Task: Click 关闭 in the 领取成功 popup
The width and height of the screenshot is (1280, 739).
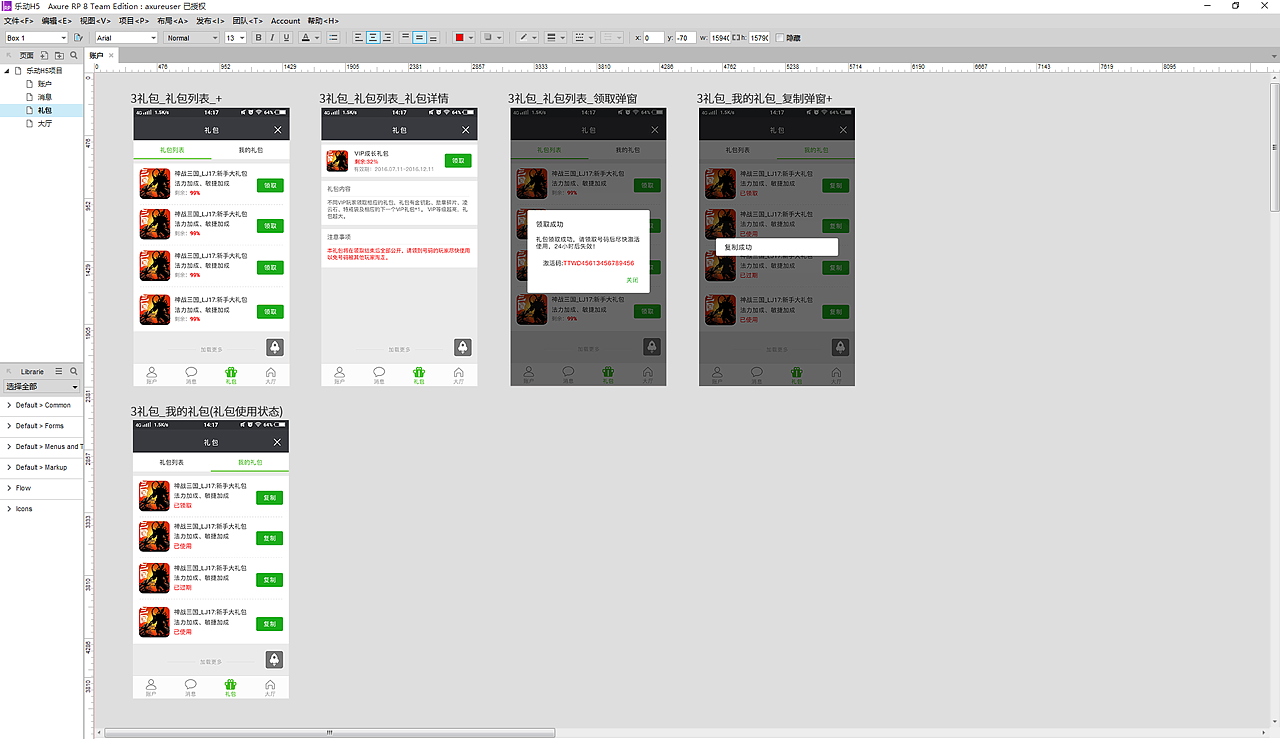Action: pos(632,280)
